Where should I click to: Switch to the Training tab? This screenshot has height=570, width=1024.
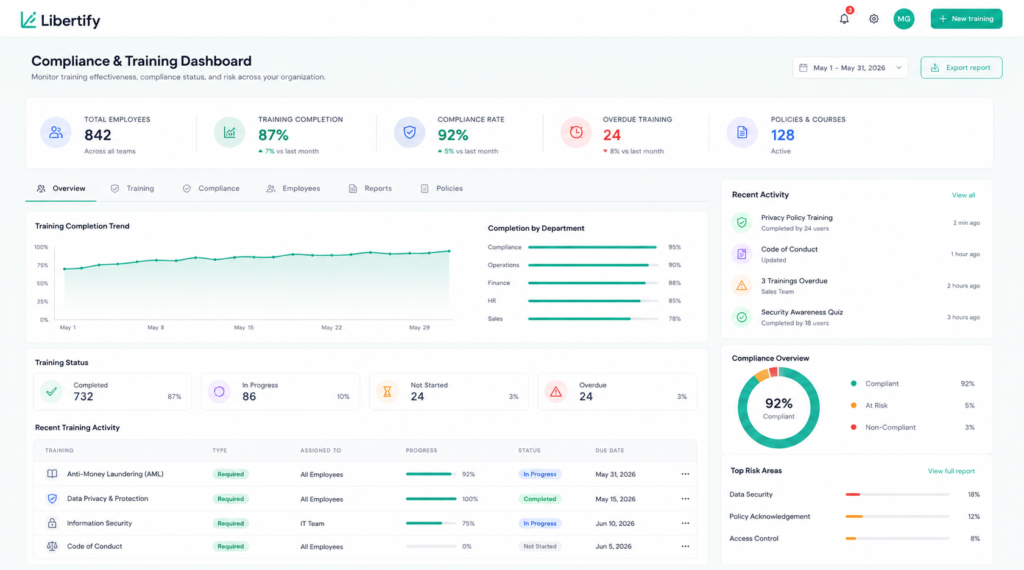coord(133,189)
